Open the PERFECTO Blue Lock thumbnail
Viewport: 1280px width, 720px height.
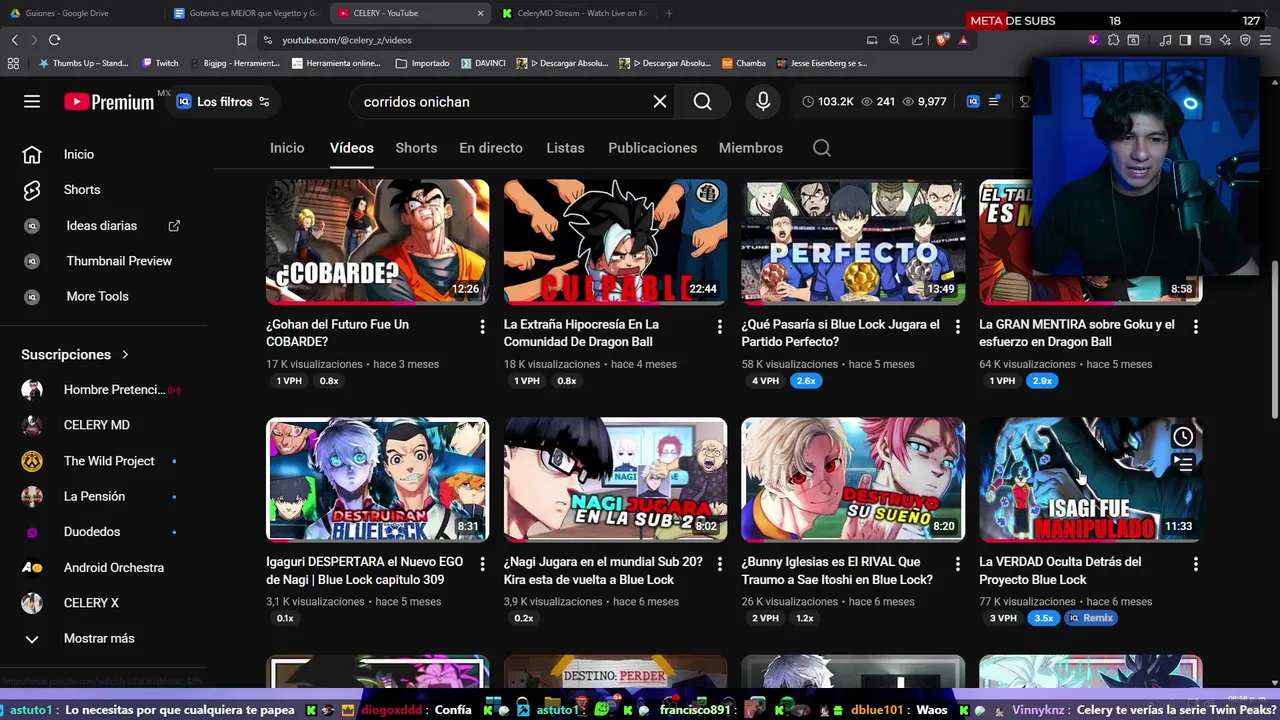[853, 241]
